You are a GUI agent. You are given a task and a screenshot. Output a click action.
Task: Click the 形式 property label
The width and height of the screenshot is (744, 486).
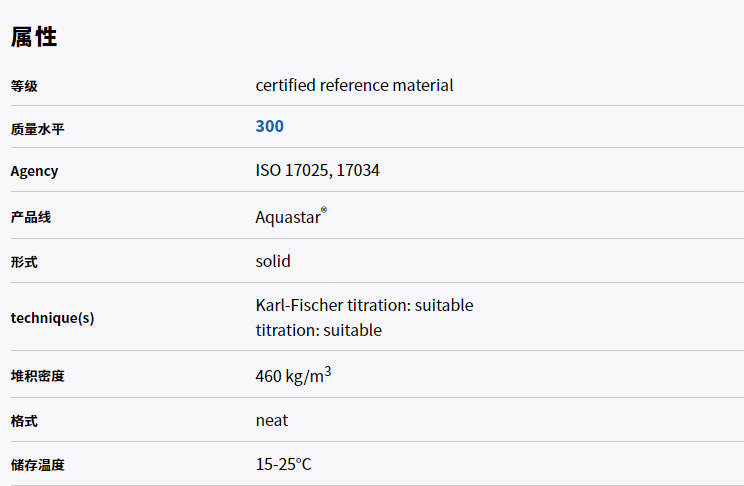[x=24, y=262]
